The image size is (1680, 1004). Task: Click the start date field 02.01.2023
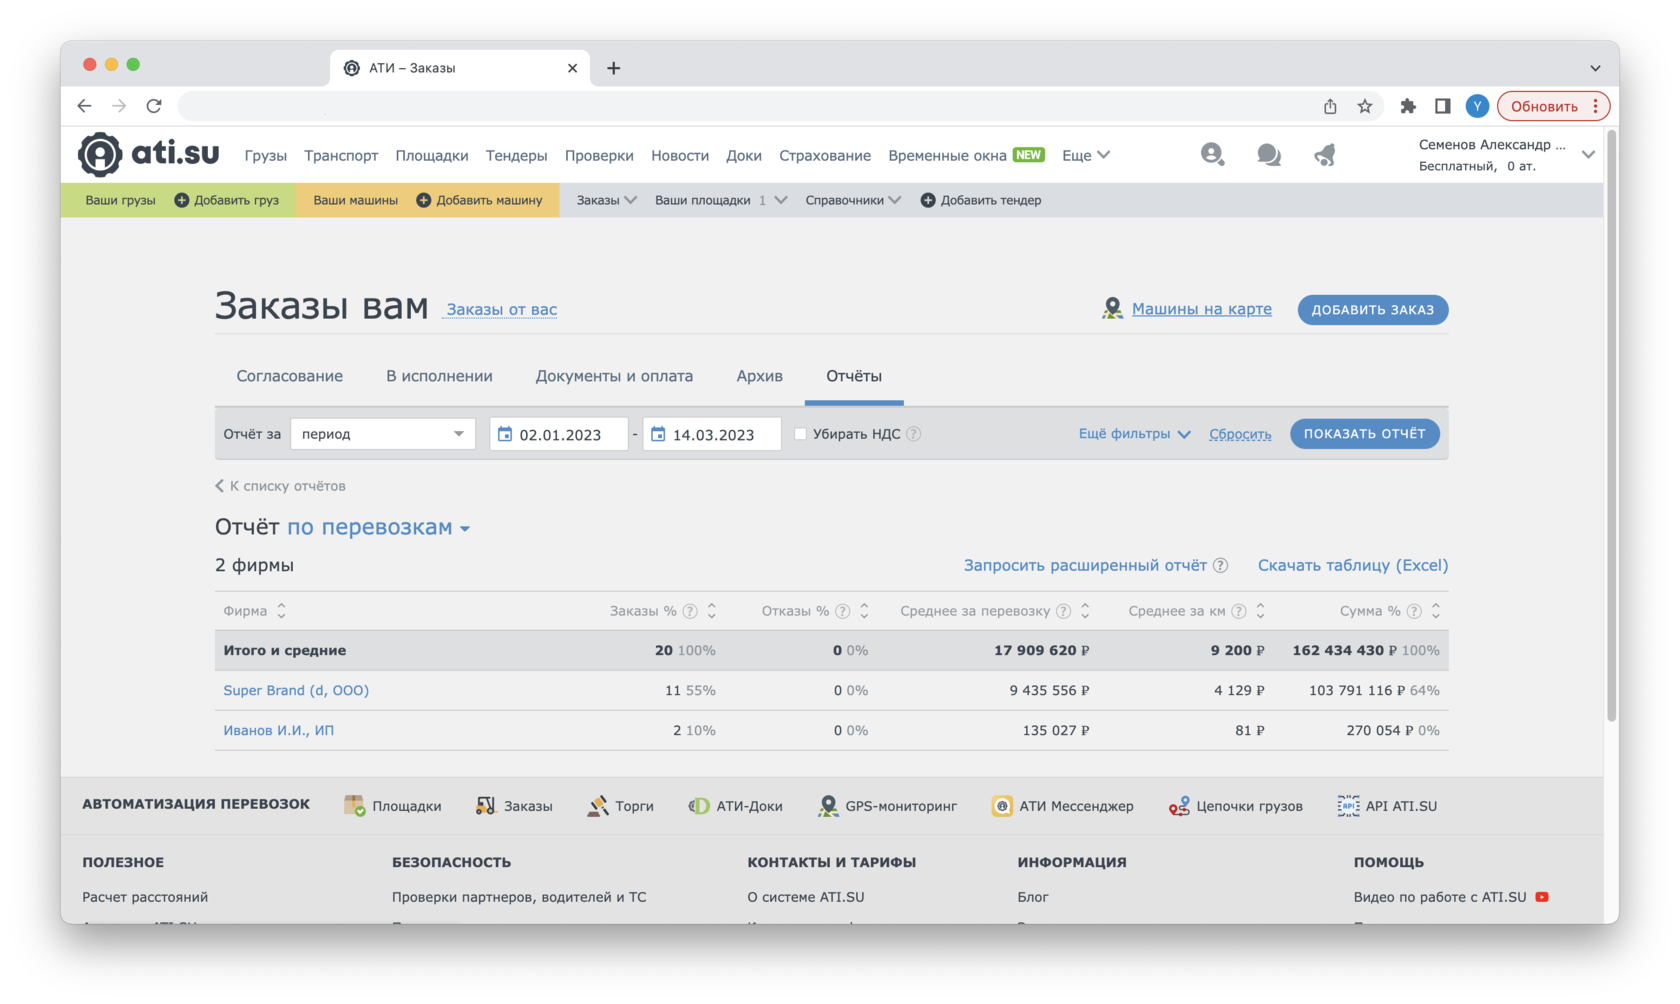[x=559, y=434]
